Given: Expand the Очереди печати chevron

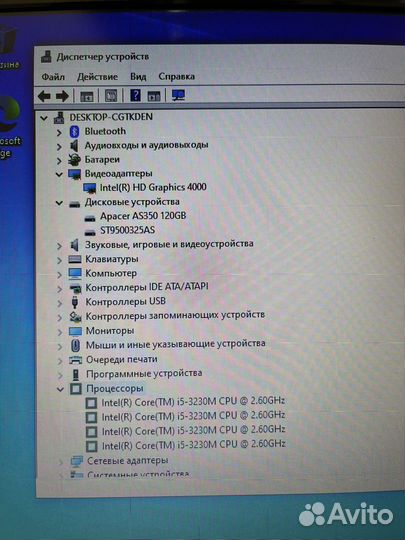Looking at the screenshot, I should point(60,361).
